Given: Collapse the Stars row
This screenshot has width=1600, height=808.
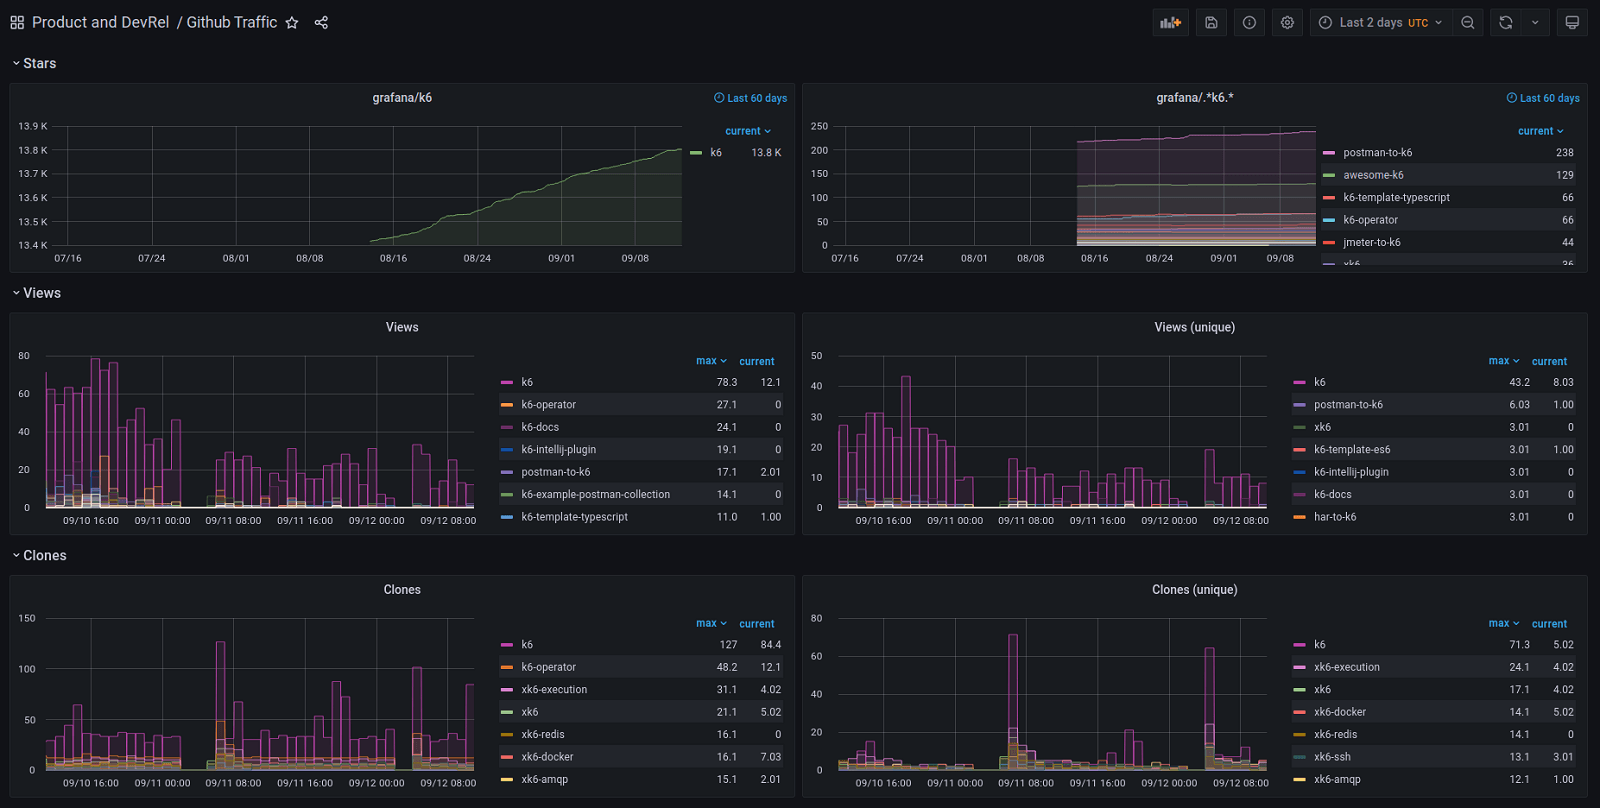Looking at the screenshot, I should (x=34, y=63).
